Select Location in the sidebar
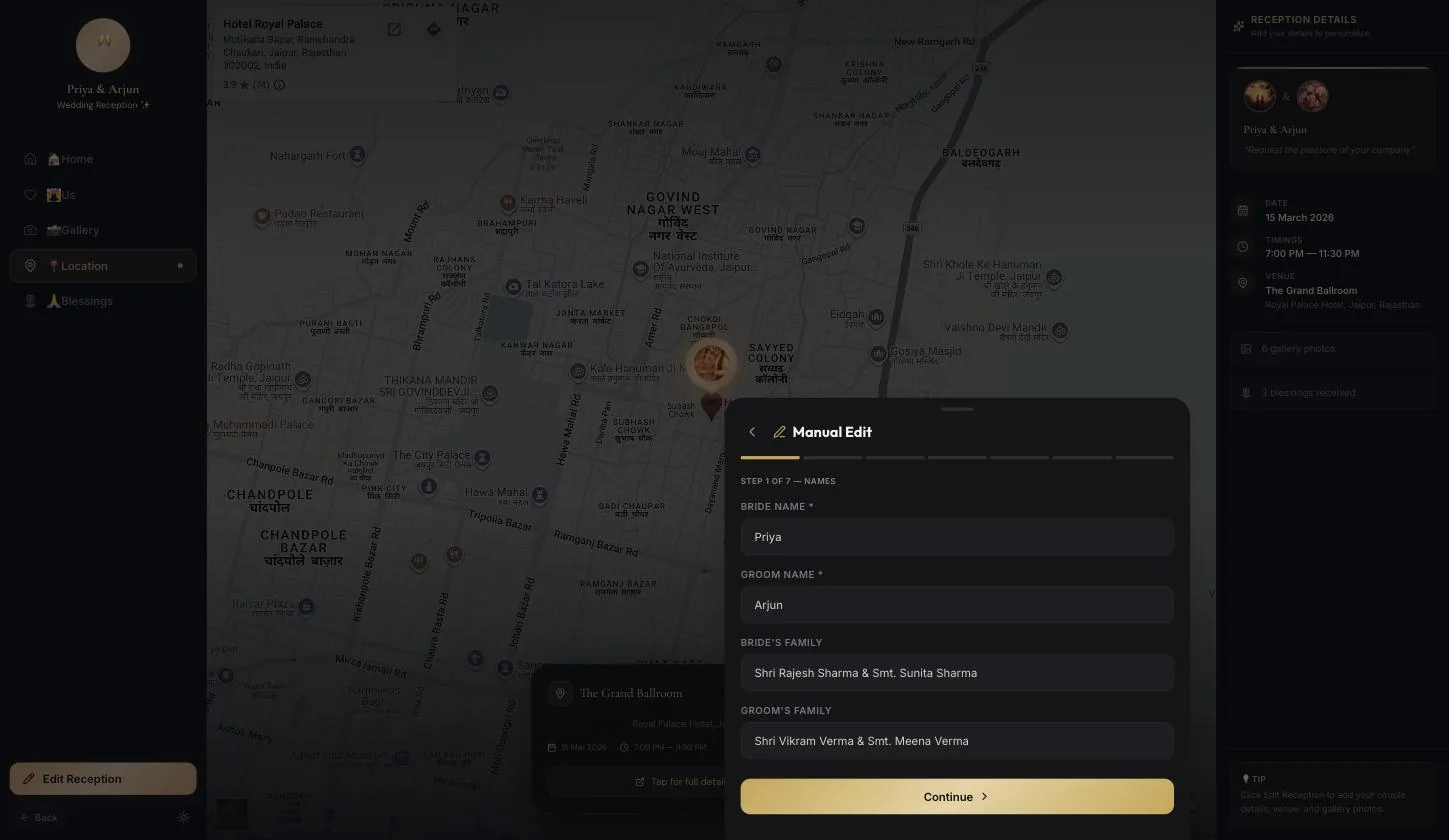Viewport: 1449px width, 840px height. (x=103, y=266)
